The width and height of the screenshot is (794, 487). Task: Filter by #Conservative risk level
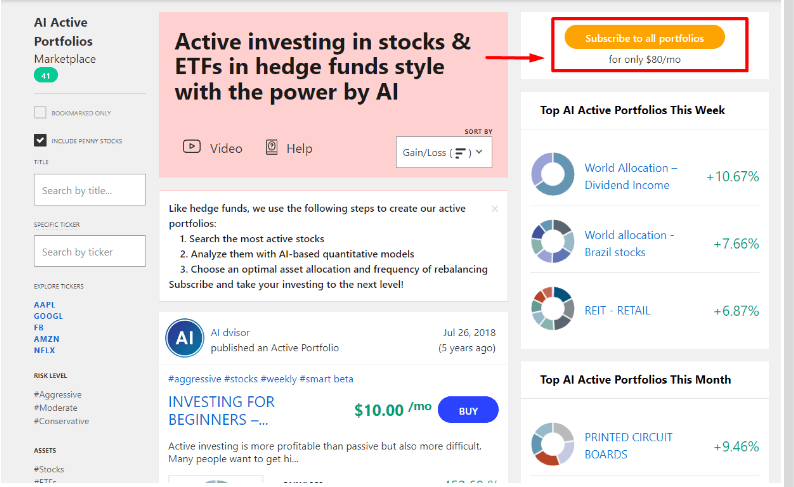pyautogui.click(x=61, y=421)
